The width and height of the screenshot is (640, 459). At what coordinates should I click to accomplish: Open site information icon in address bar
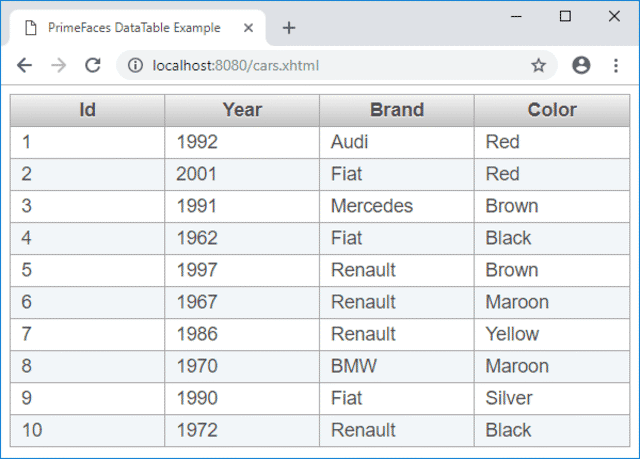pyautogui.click(x=135, y=65)
